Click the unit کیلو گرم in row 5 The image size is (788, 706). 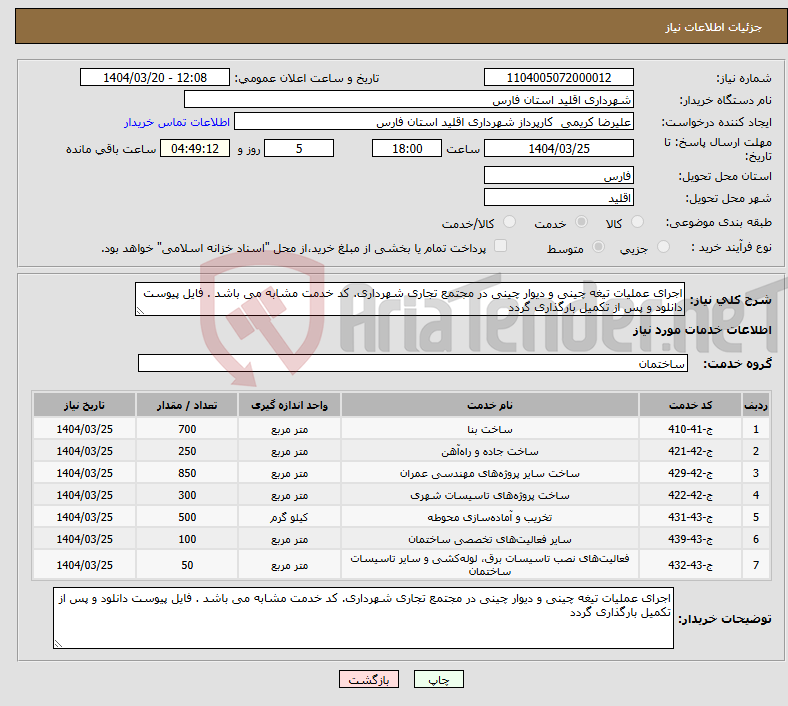coord(289,518)
